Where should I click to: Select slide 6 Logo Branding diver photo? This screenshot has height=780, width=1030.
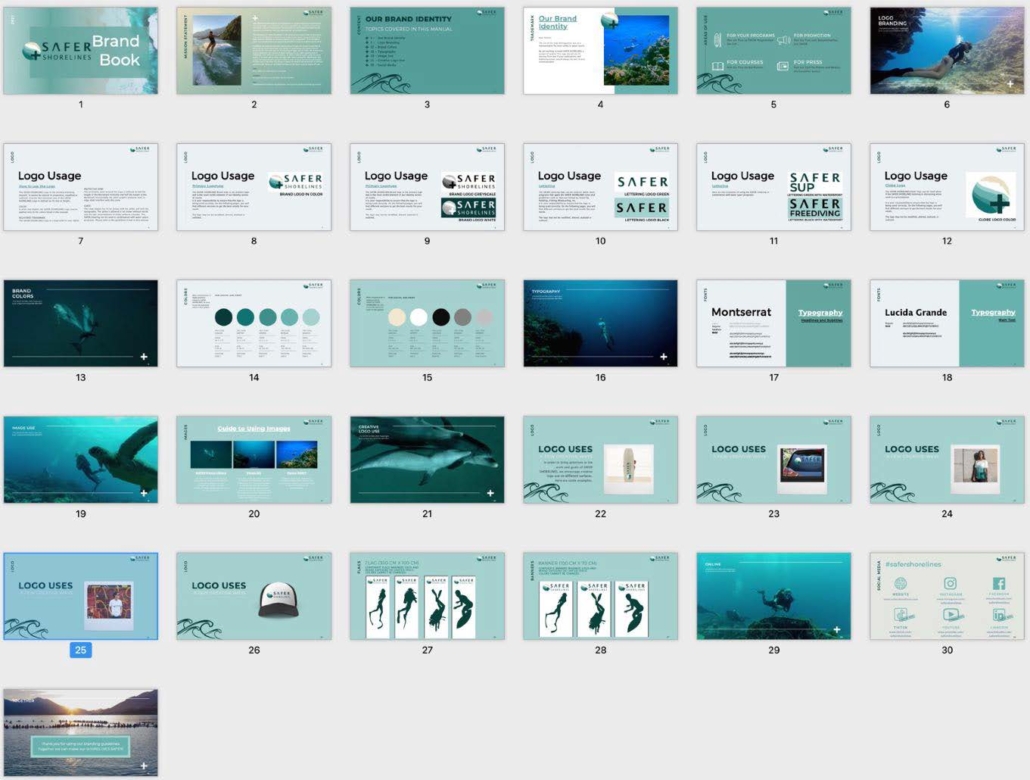tap(947, 51)
